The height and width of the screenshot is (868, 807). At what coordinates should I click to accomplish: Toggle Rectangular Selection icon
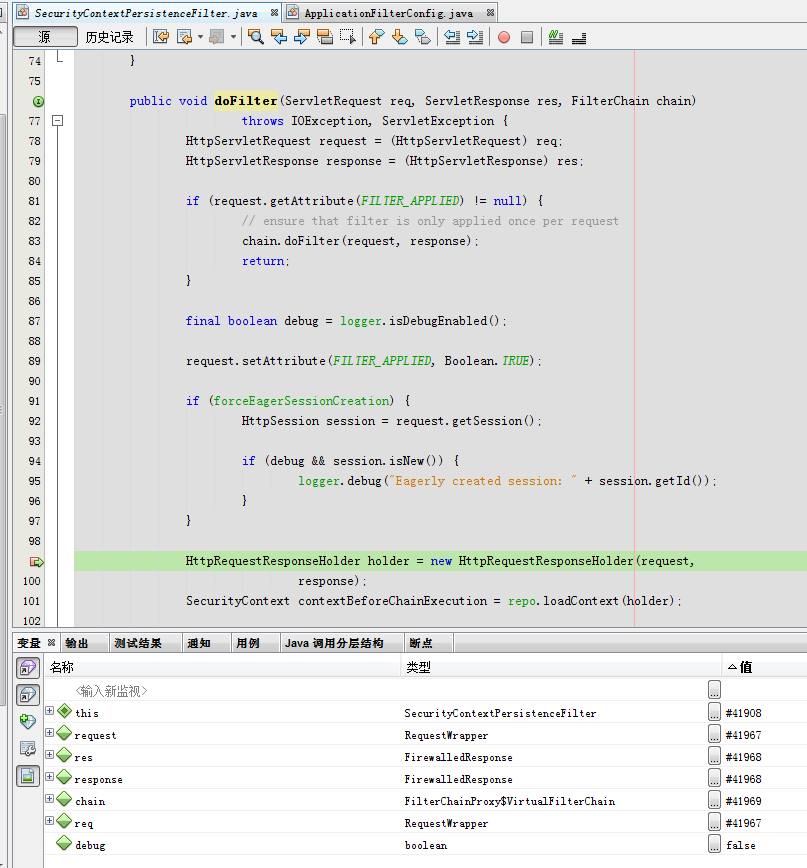tap(348, 37)
